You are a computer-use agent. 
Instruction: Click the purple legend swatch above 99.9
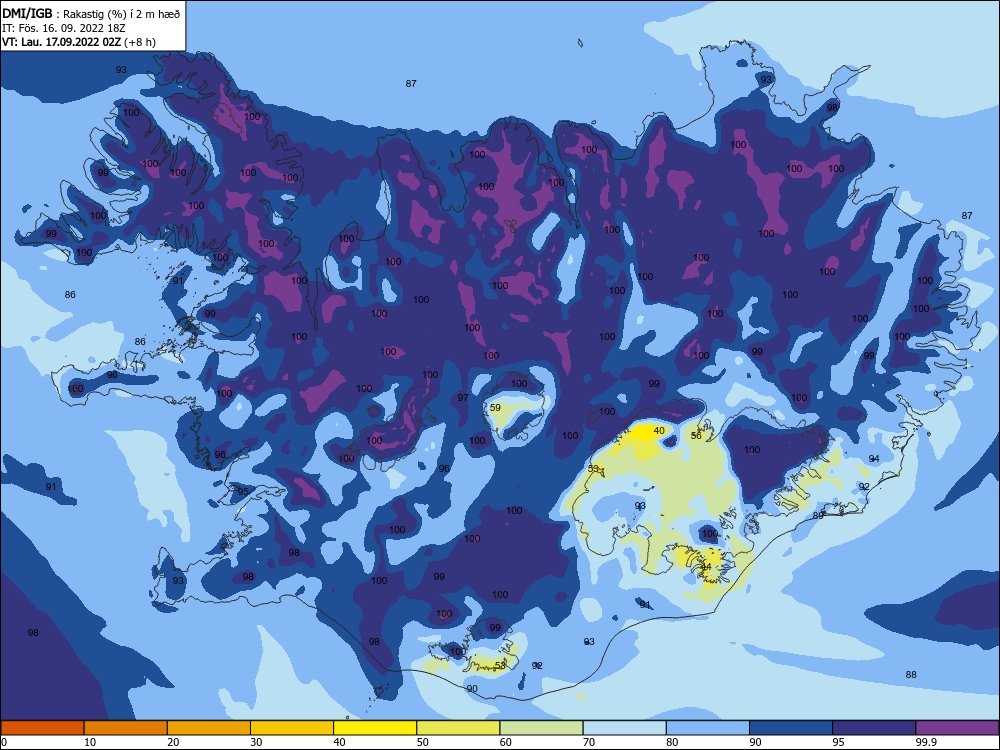pyautogui.click(x=957, y=728)
